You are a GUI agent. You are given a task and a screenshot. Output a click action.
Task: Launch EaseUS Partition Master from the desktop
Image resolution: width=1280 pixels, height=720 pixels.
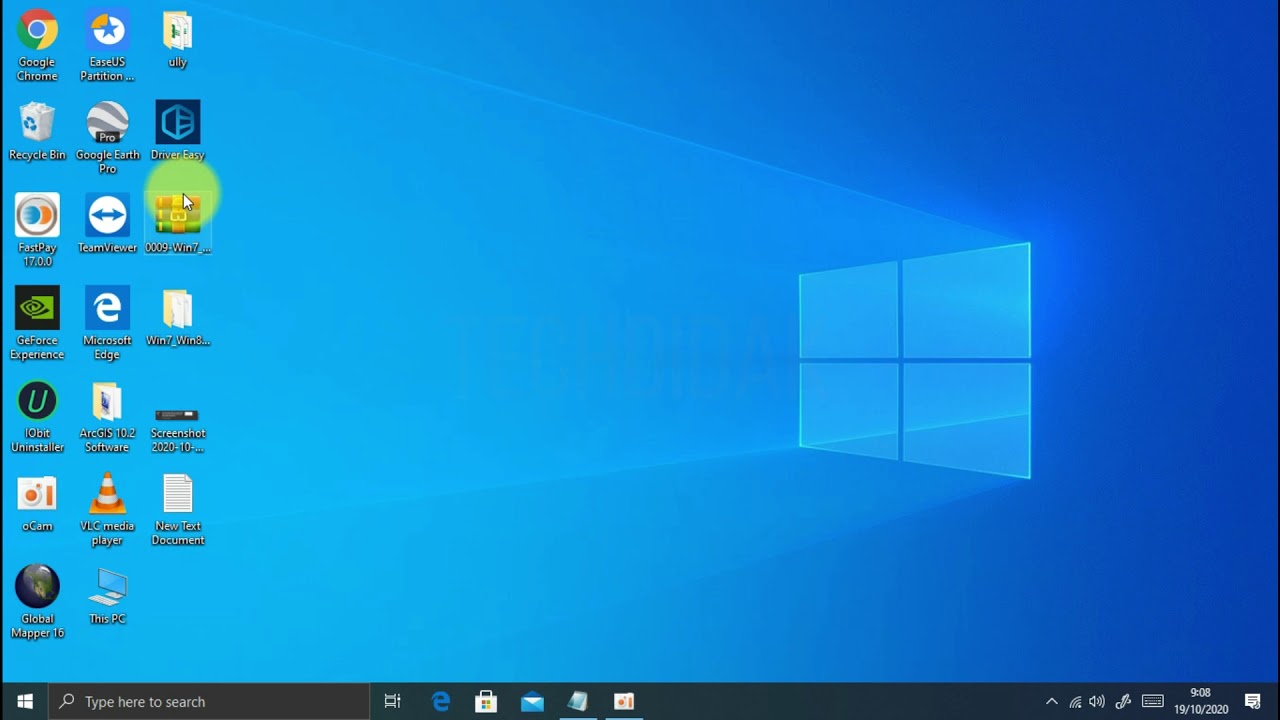[x=107, y=46]
